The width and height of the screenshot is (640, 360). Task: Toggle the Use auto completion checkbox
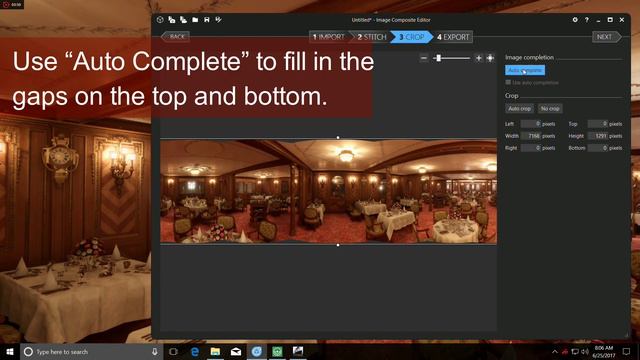(x=508, y=82)
